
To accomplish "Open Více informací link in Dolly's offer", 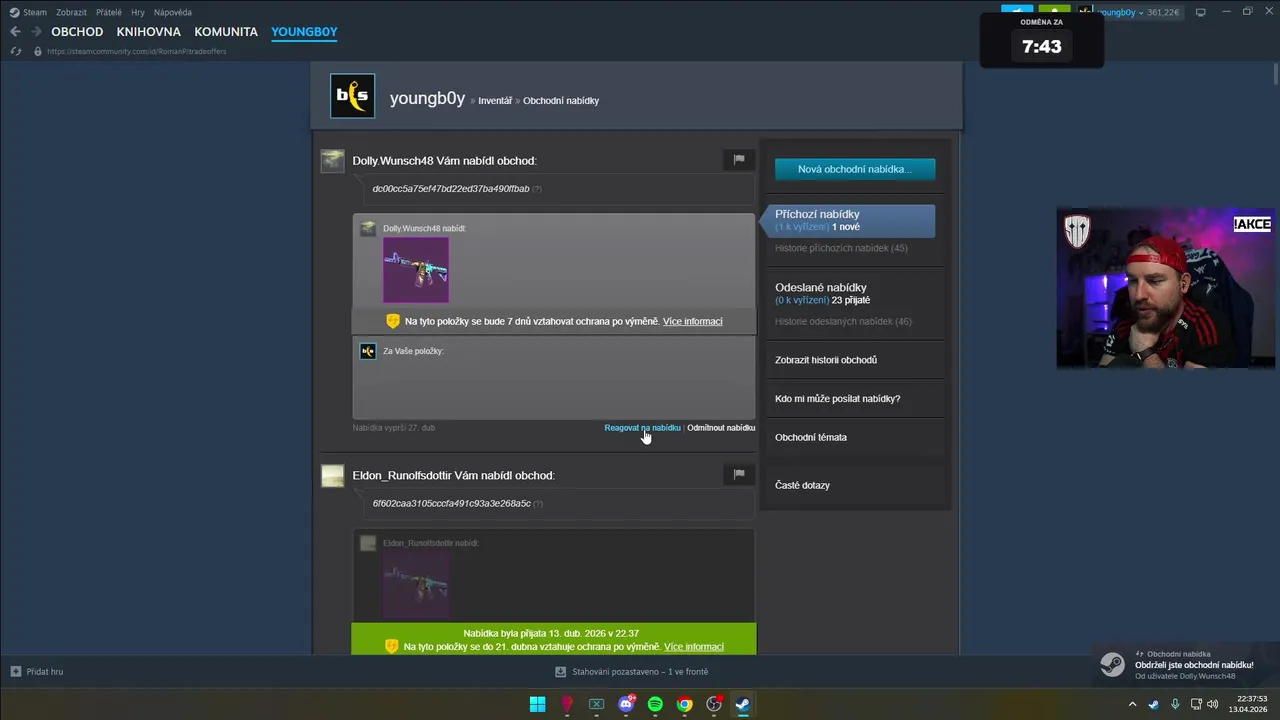I will point(692,321).
